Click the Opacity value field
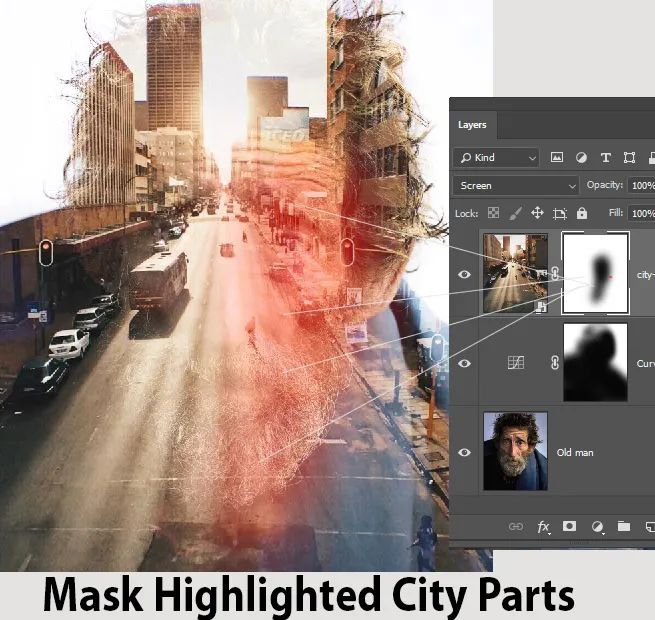Viewport: 655px width, 620px height. 642,185
